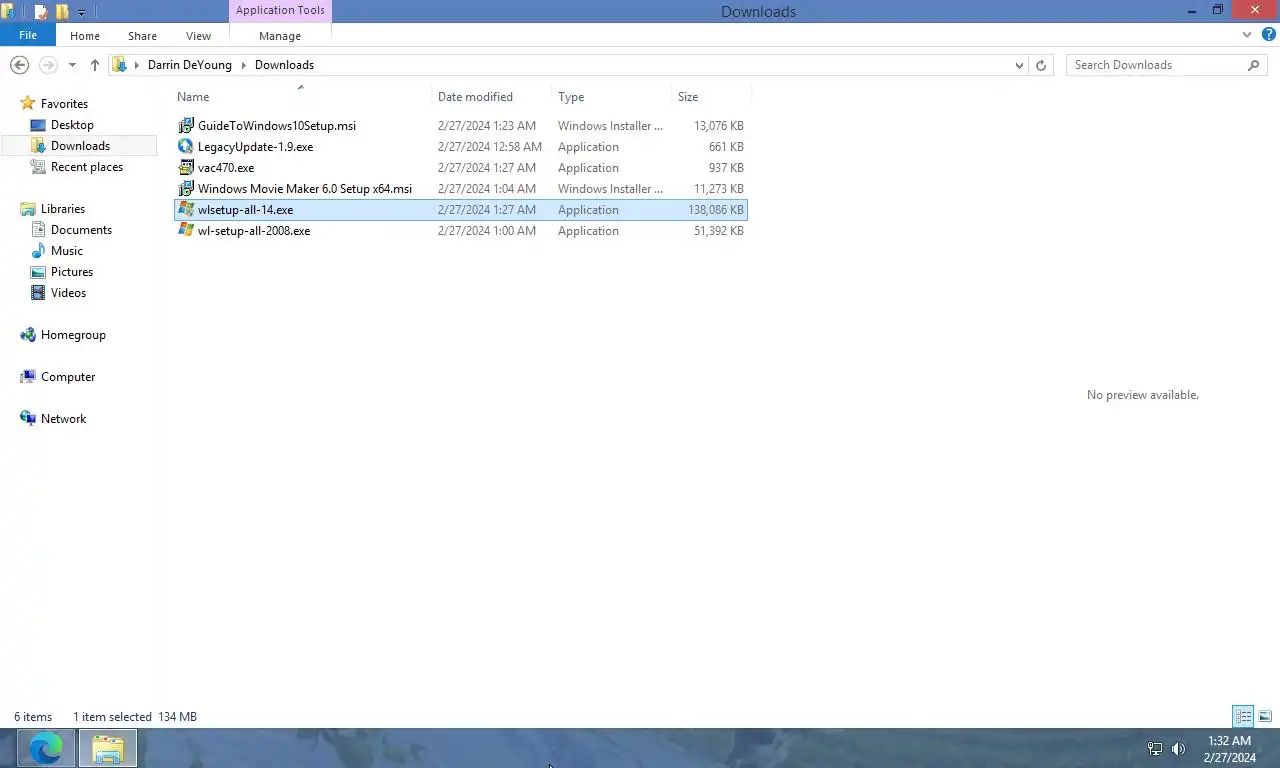Switch to the Share ribbon tab
Image resolution: width=1280 pixels, height=768 pixels.
click(x=142, y=36)
